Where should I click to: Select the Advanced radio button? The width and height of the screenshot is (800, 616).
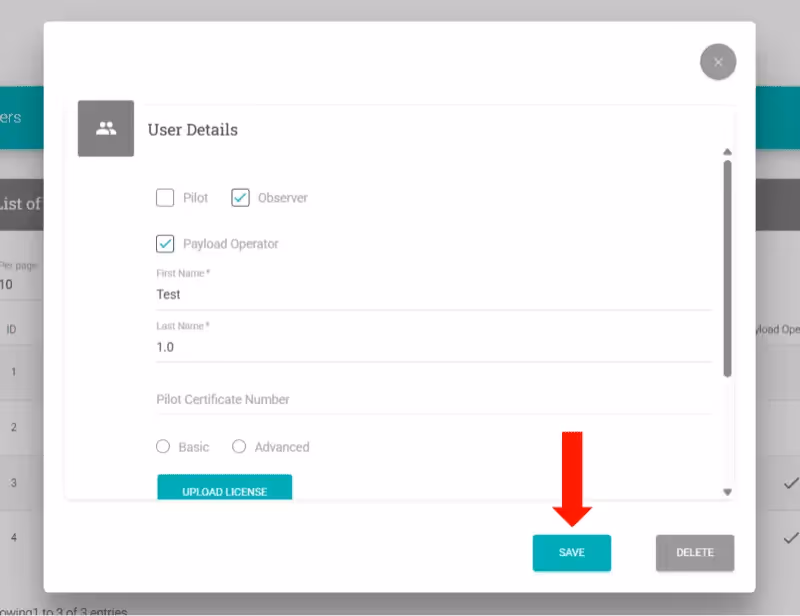coord(239,447)
